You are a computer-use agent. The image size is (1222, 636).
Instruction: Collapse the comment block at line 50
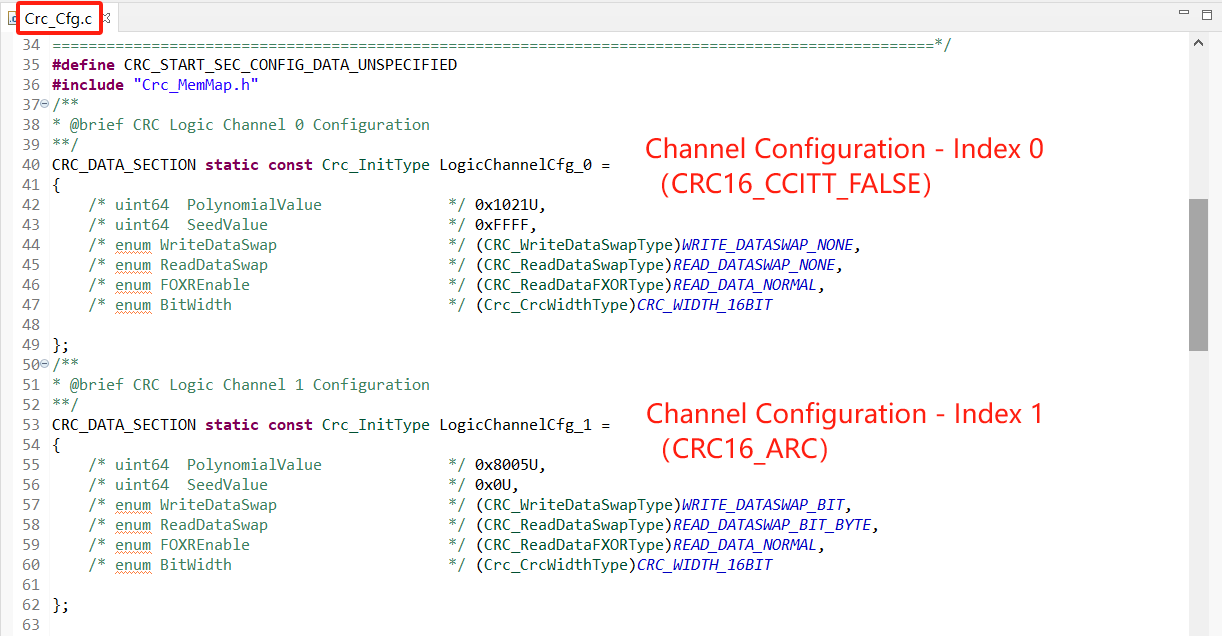(x=44, y=365)
